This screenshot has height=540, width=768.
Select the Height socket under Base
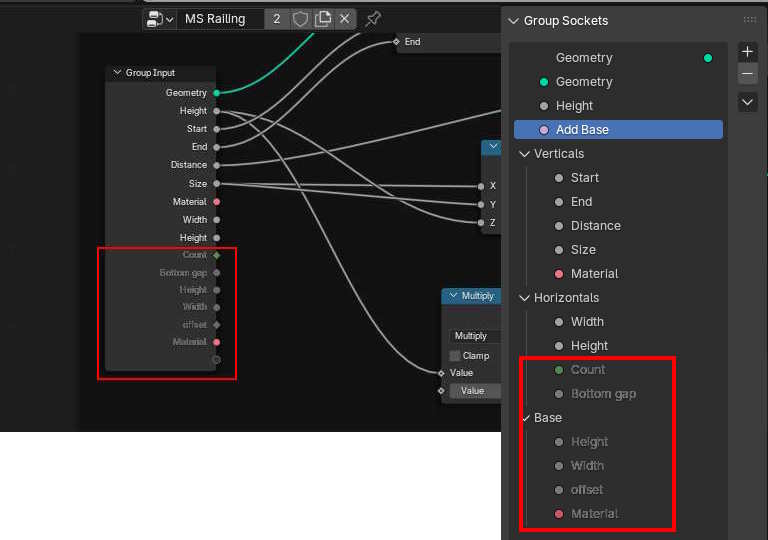coord(618,442)
